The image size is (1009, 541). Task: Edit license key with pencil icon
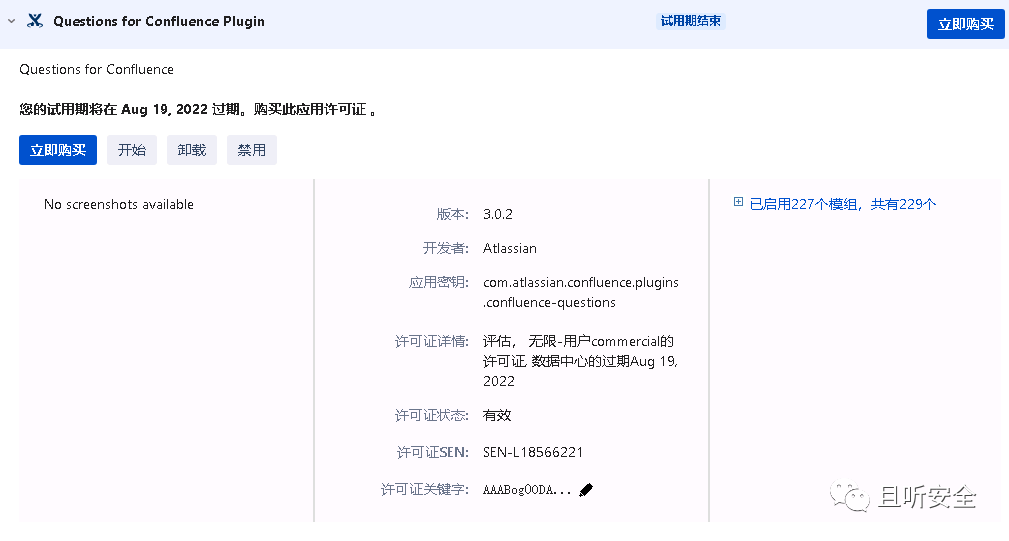click(586, 490)
